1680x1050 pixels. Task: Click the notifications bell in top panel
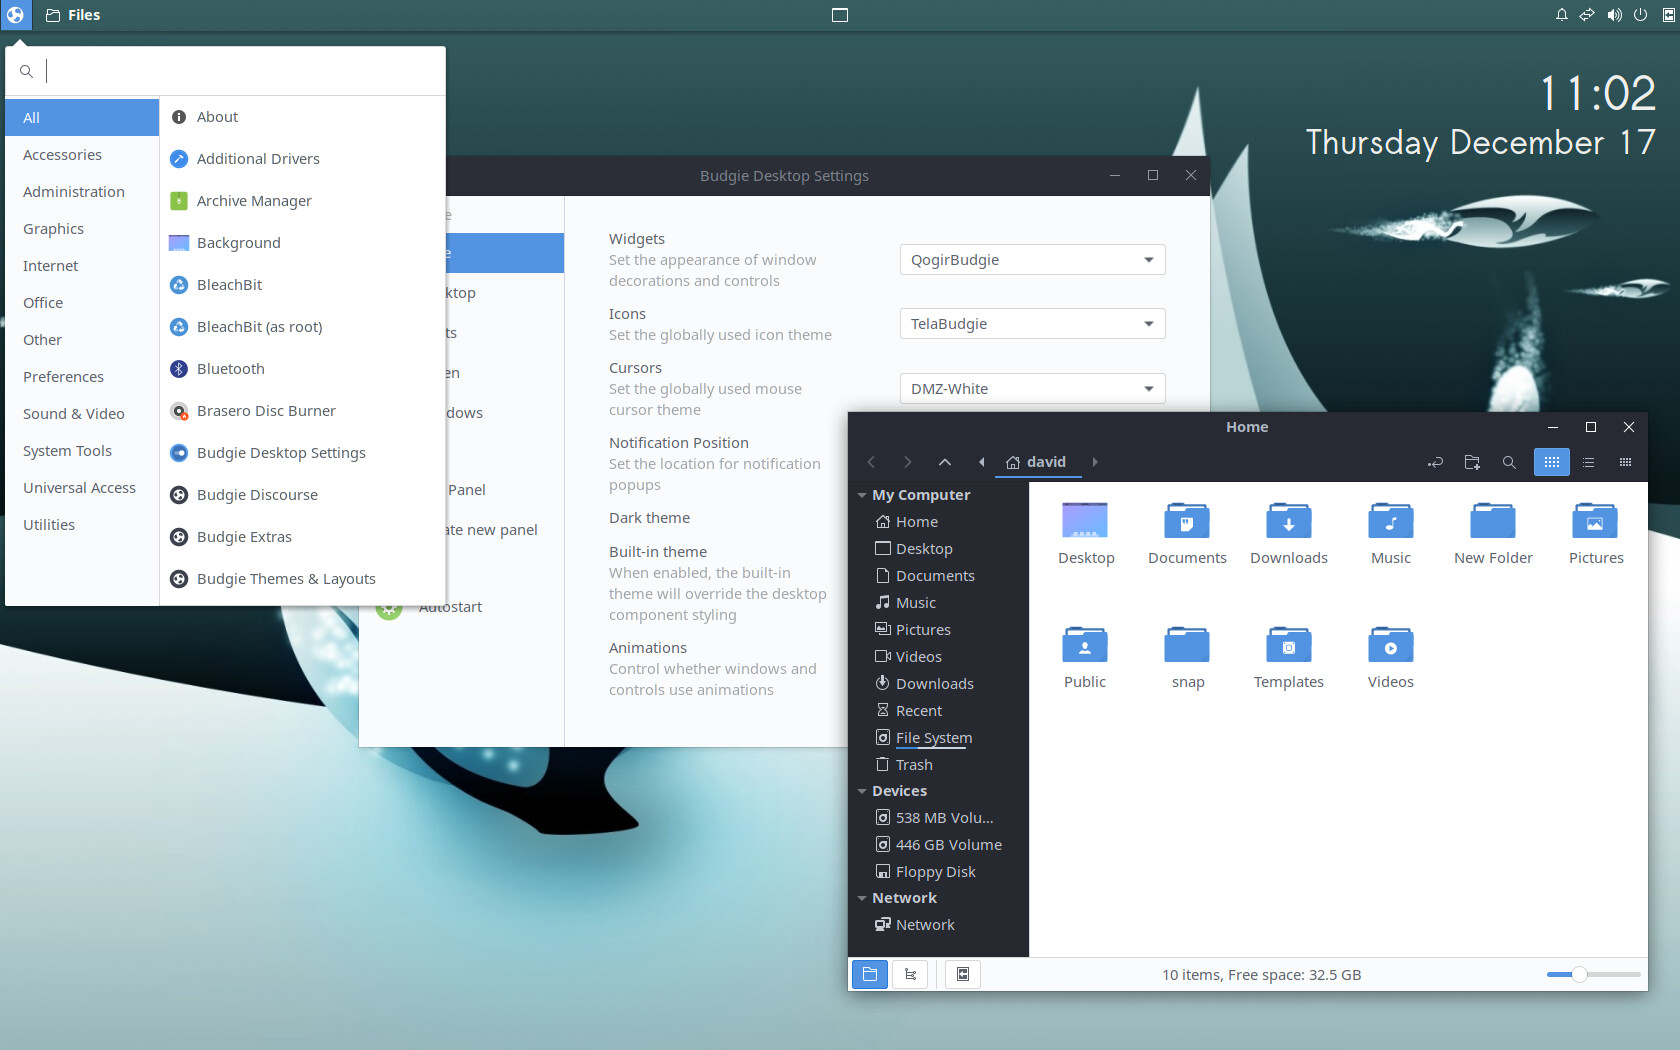coord(1561,15)
